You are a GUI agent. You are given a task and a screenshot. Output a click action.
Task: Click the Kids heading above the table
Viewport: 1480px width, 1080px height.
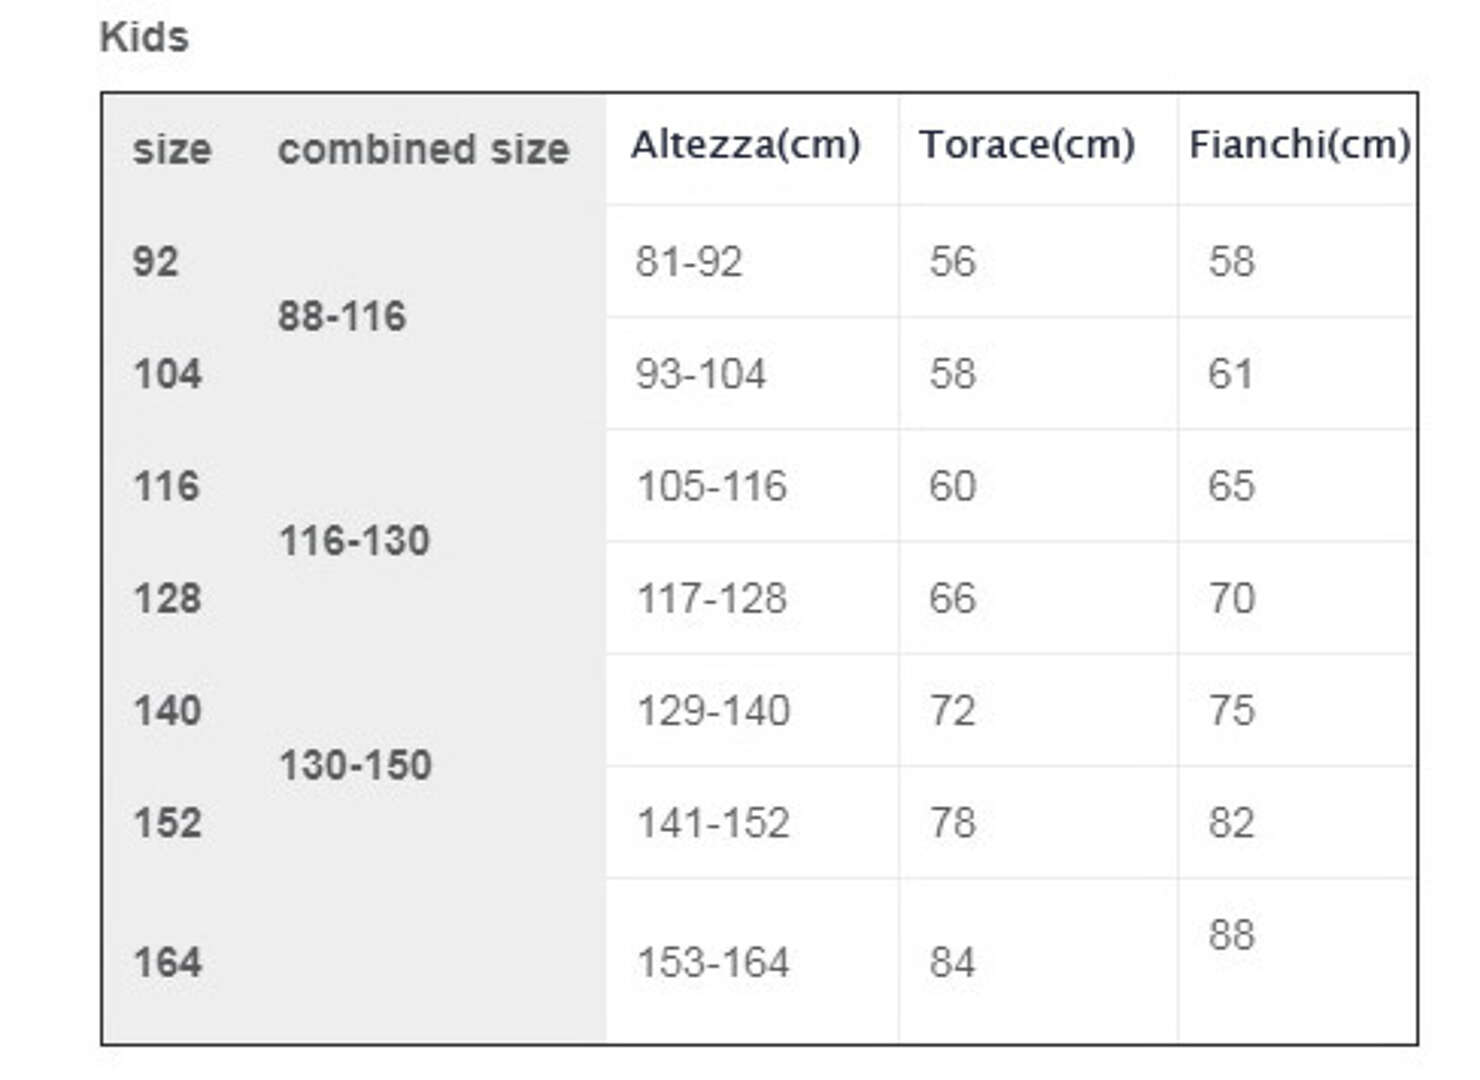pyautogui.click(x=144, y=37)
